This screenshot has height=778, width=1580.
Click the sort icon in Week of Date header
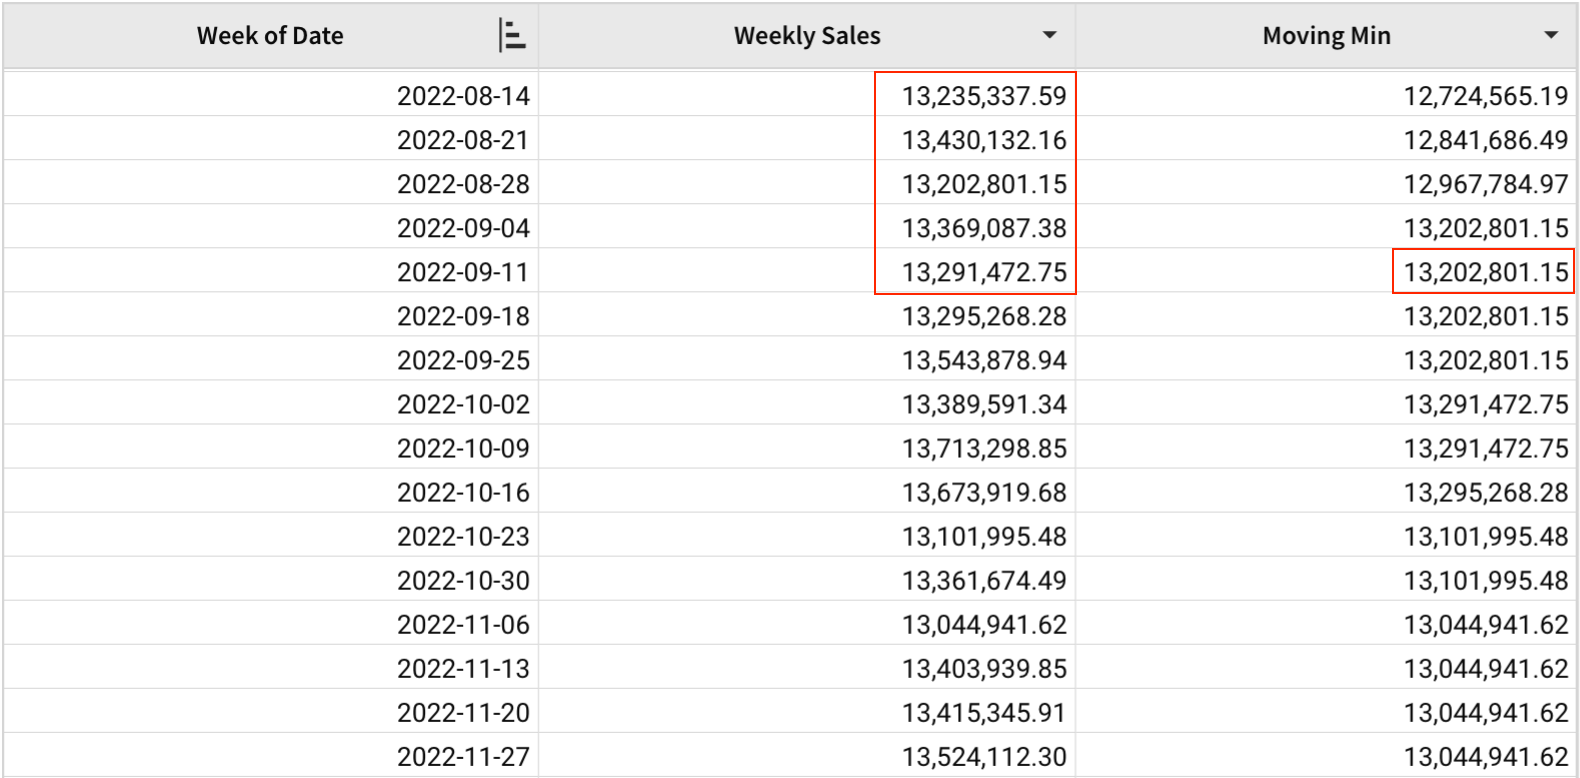511,36
